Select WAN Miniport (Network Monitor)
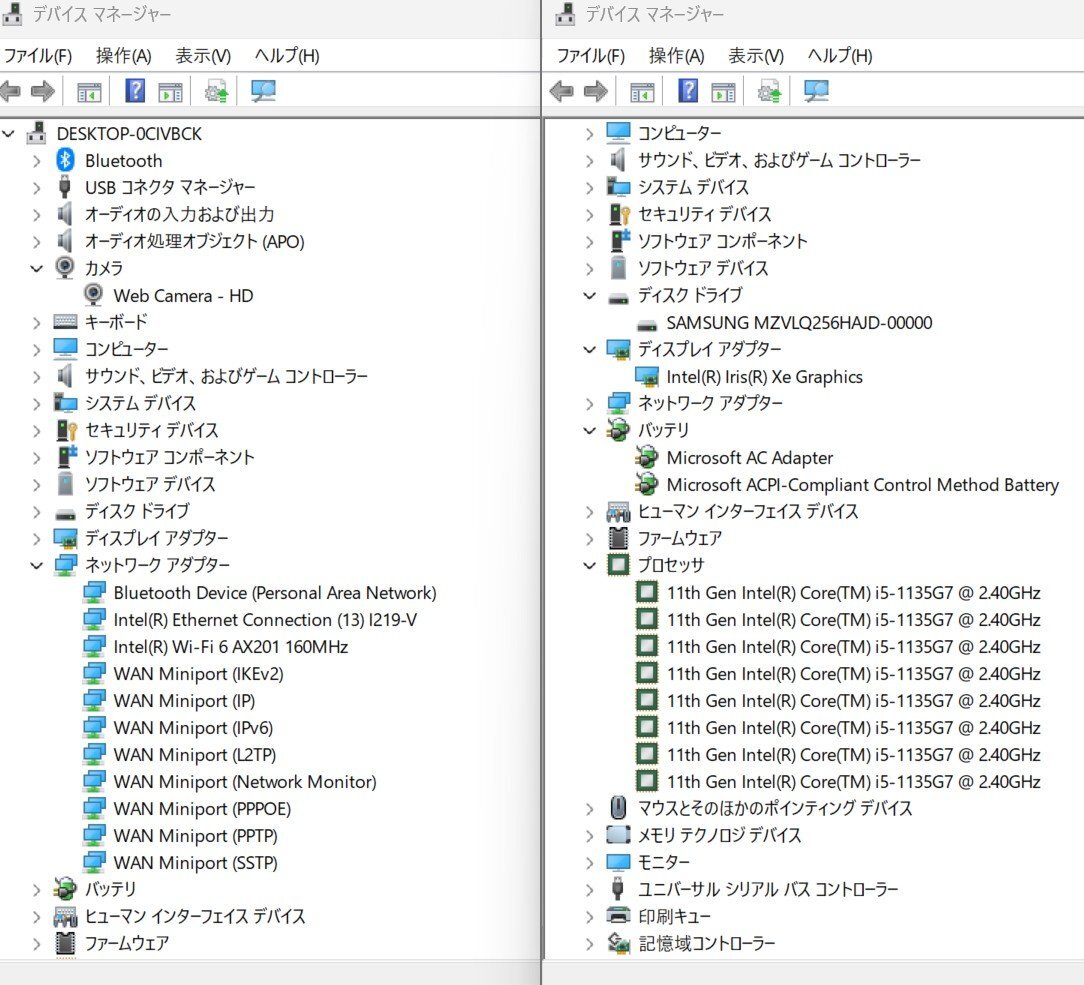 (x=245, y=781)
